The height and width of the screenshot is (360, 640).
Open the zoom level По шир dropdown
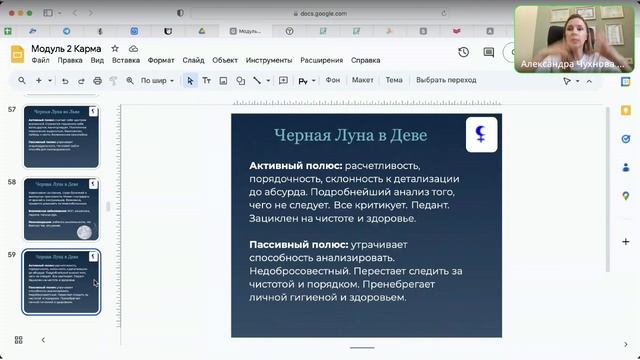click(157, 81)
